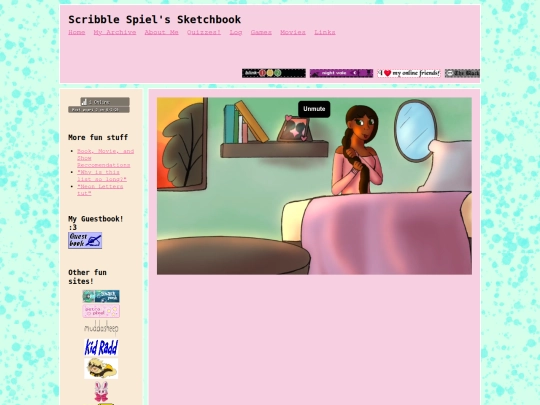Click the '1 Online' visitor counter widget

pos(105,102)
